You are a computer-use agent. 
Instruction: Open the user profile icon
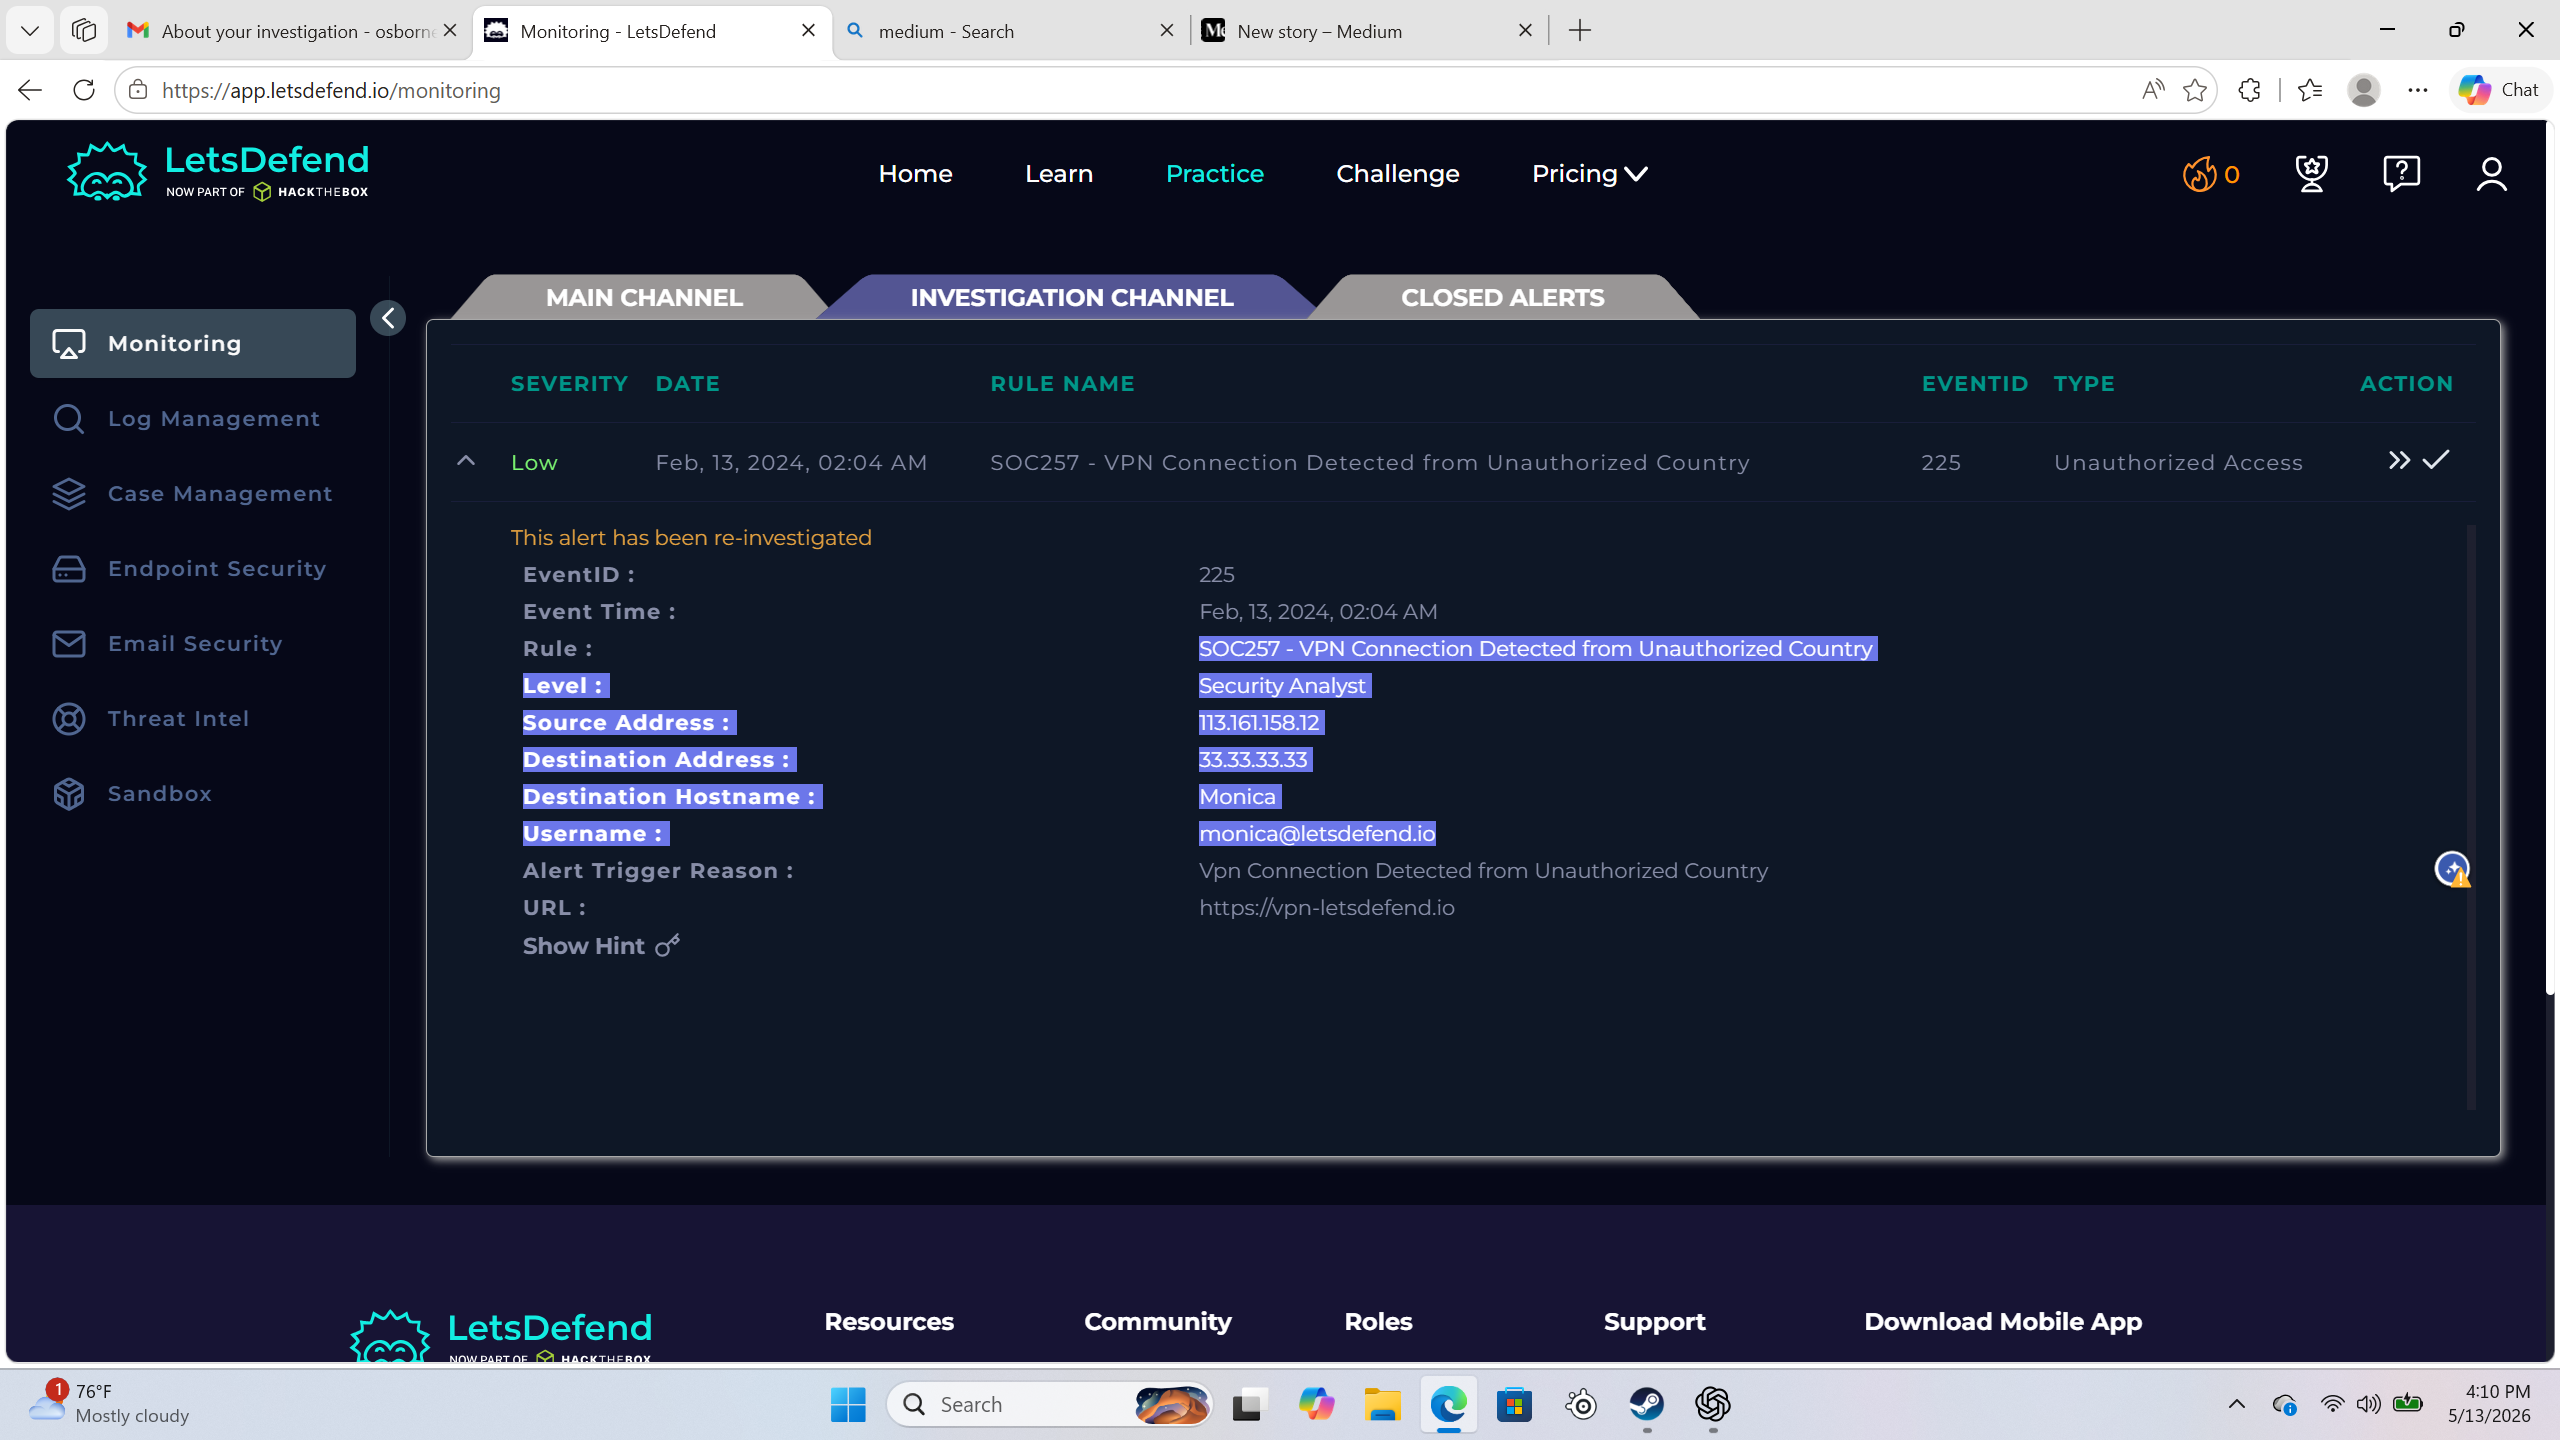2491,174
